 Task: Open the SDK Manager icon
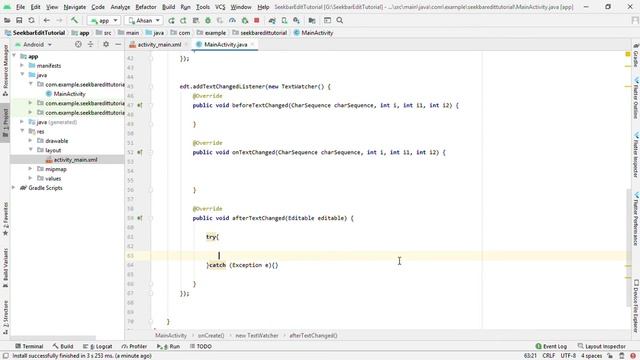point(296,20)
